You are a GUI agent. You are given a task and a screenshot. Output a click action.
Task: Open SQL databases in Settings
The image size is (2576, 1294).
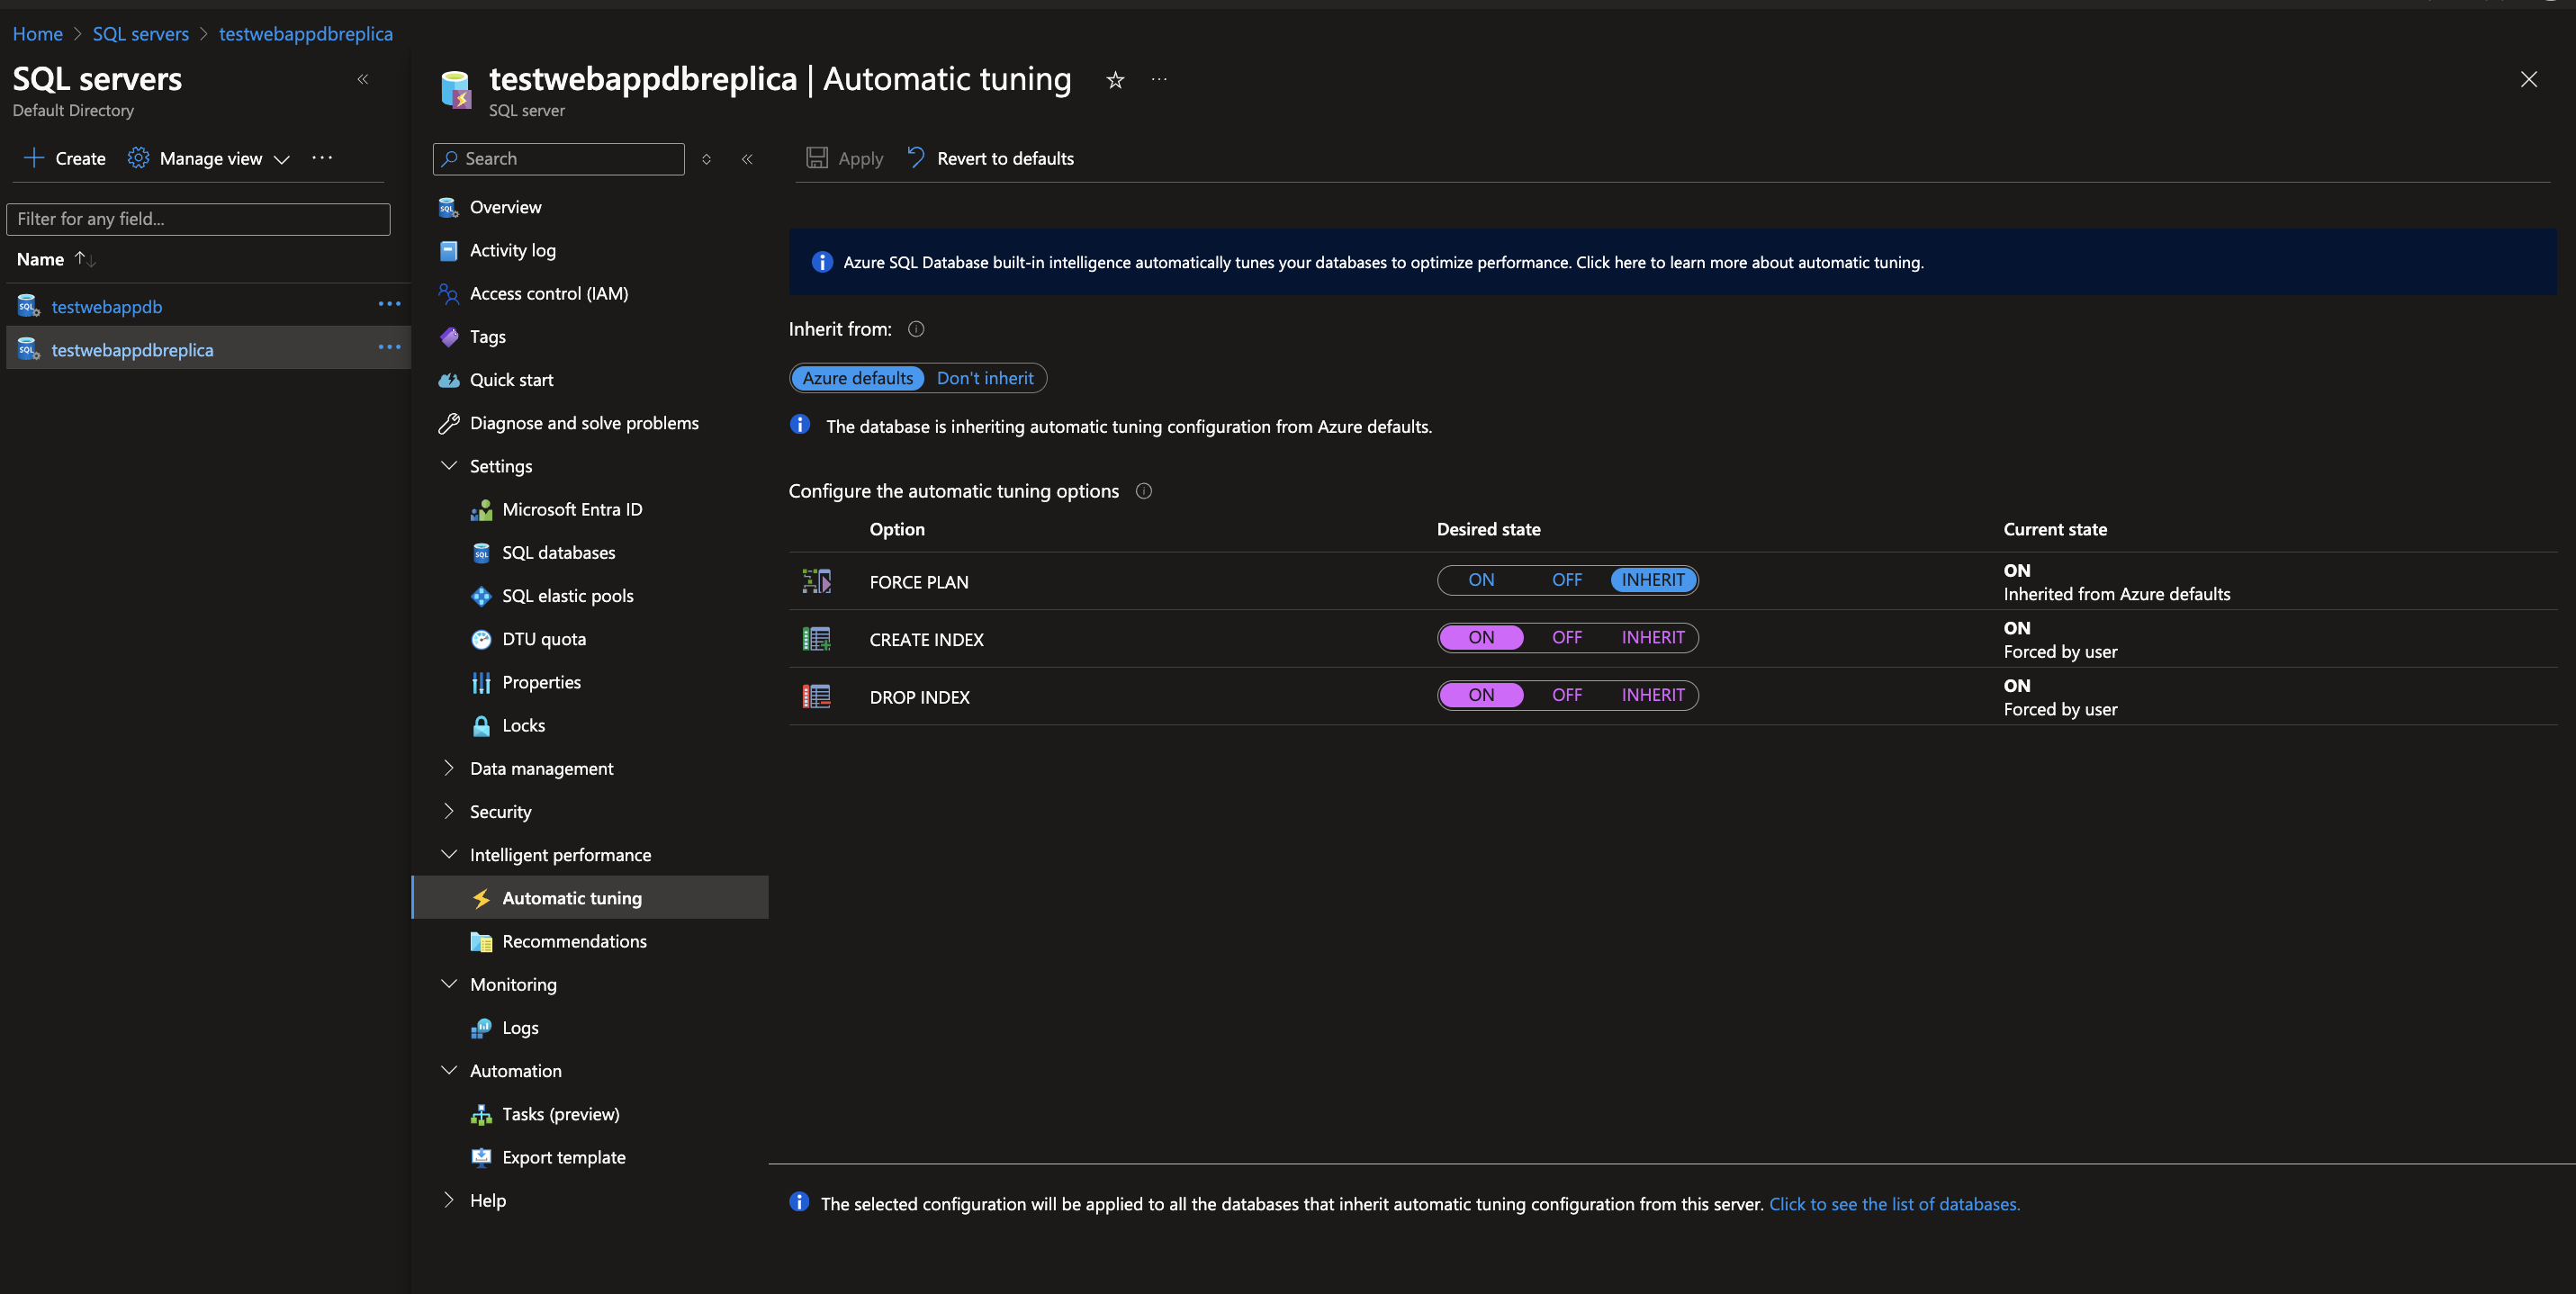tap(558, 552)
